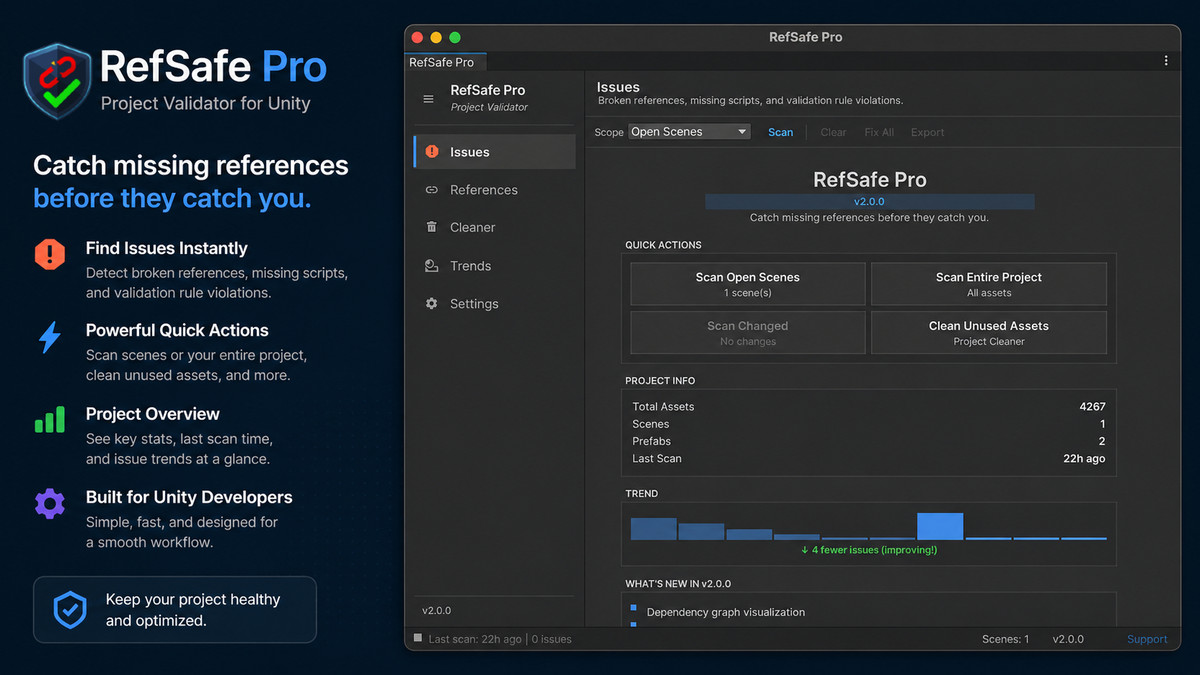Click the v2.0.0 label at sidebar bottom
Image resolution: width=1200 pixels, height=675 pixels.
click(437, 610)
